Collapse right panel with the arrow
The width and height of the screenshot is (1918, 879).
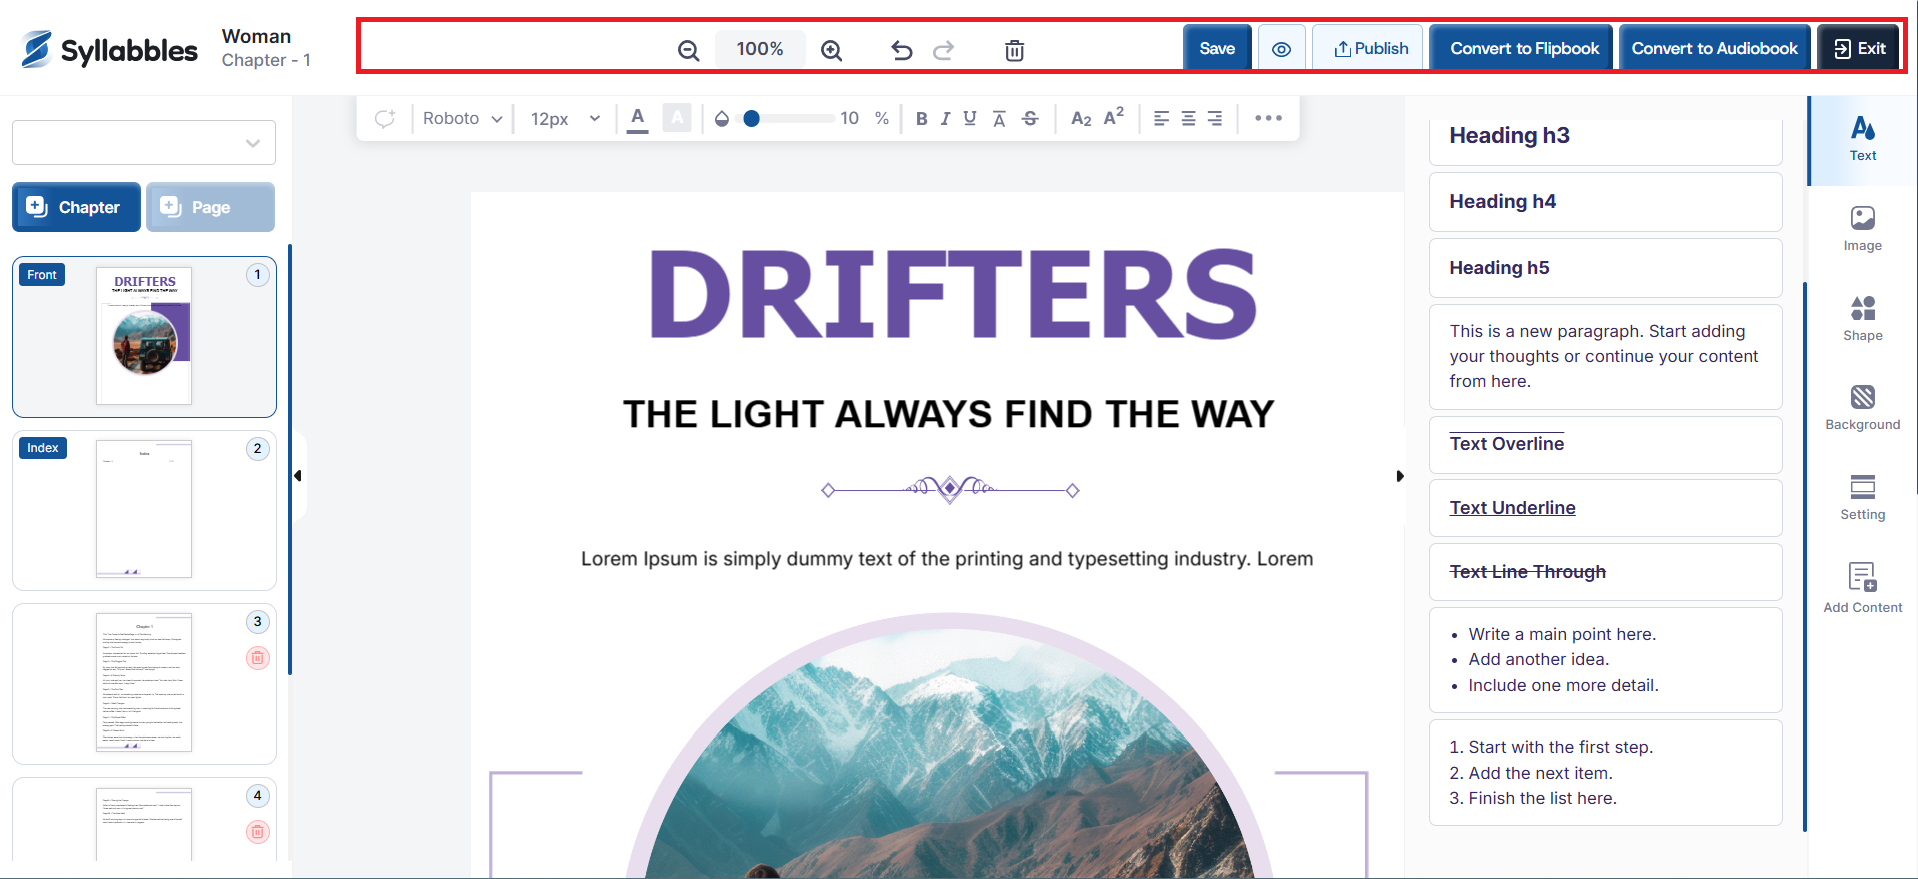1400,476
